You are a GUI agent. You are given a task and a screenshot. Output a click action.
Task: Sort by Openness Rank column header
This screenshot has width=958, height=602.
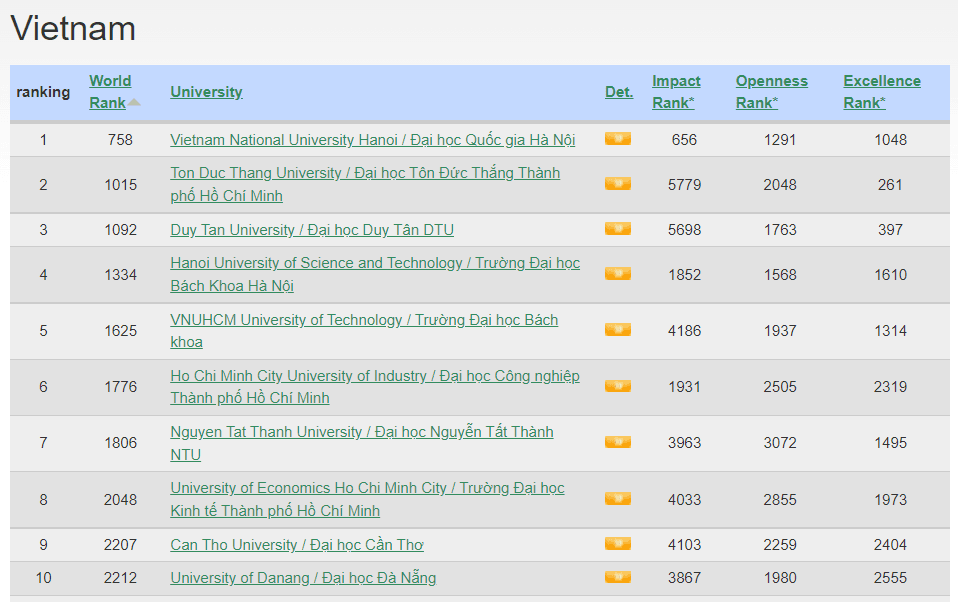(771, 91)
